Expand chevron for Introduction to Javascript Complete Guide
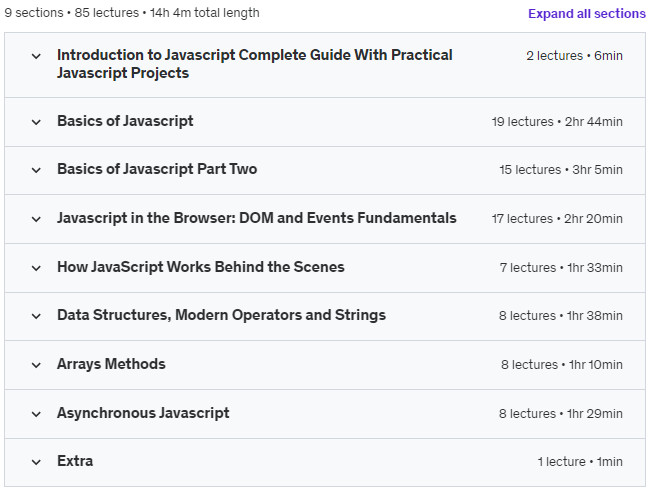Screen dimensions: 655x492 [36, 56]
